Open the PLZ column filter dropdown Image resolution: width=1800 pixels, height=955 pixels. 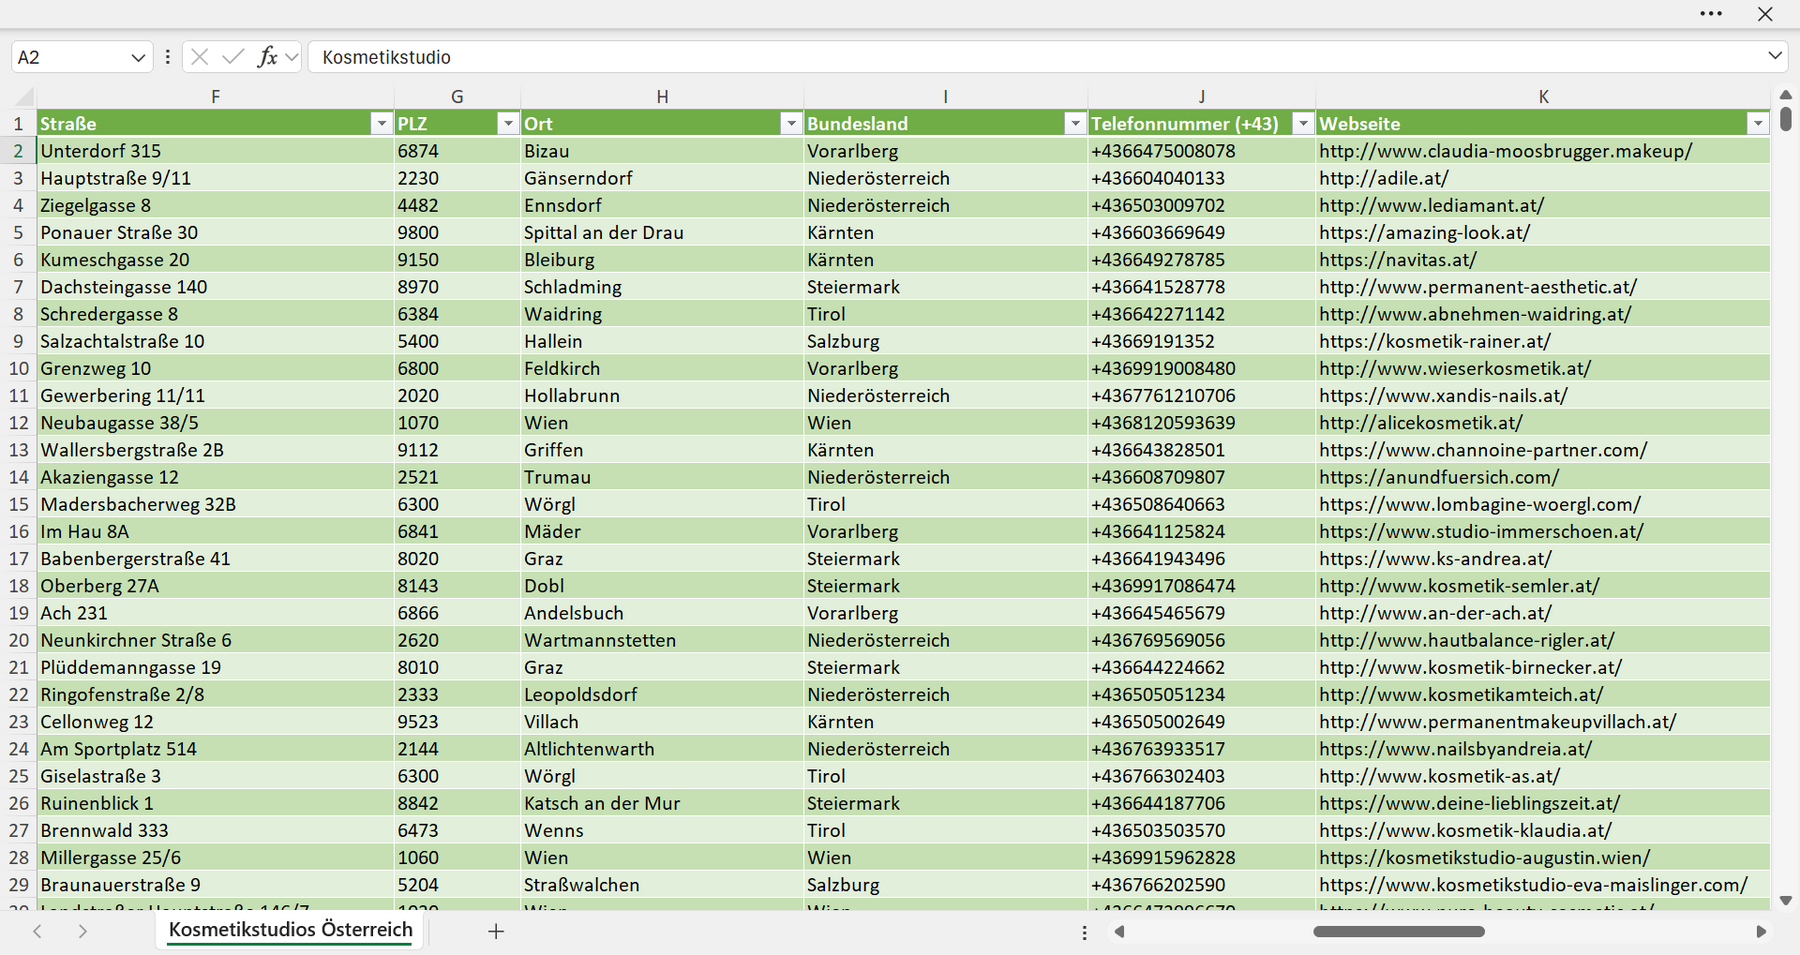508,123
